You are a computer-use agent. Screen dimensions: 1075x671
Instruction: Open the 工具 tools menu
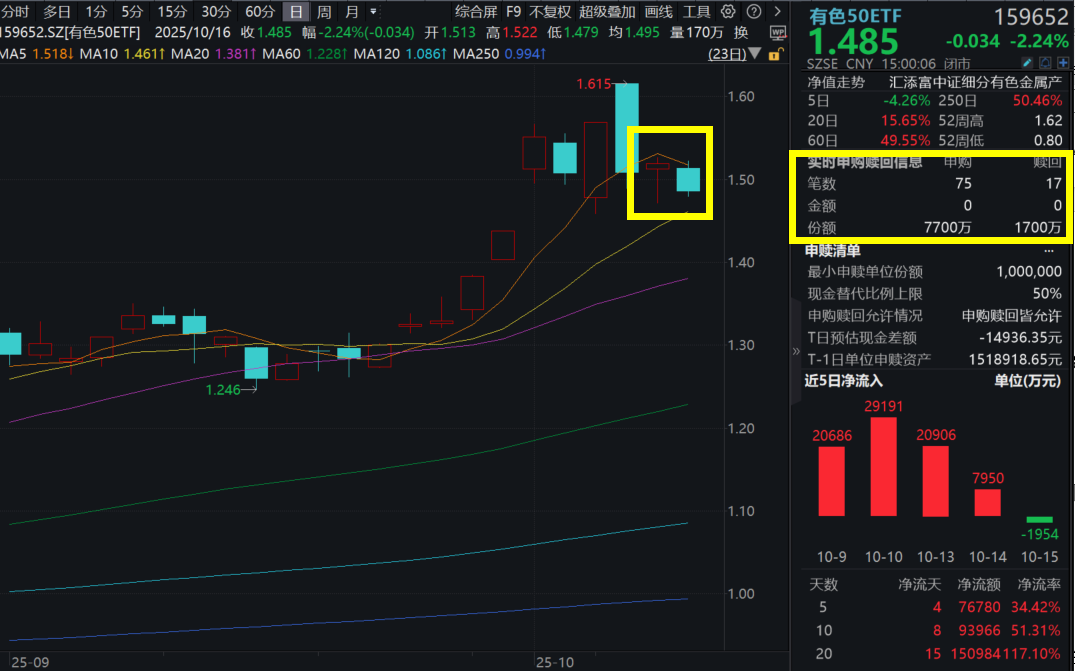point(696,11)
